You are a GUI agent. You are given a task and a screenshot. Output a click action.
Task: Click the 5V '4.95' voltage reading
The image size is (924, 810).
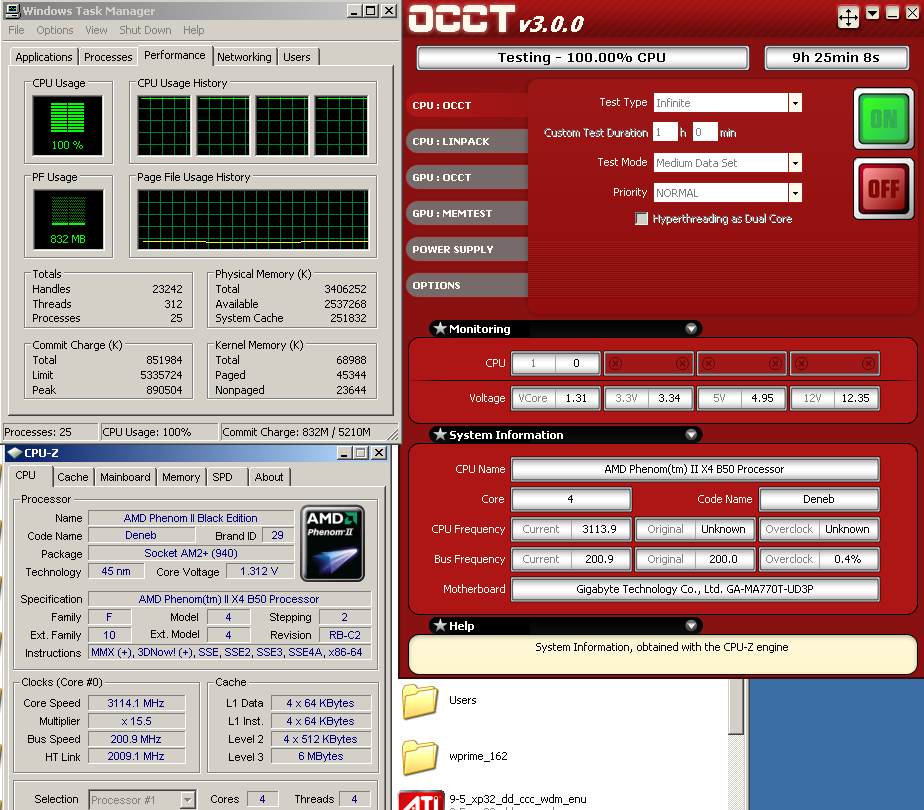click(763, 398)
